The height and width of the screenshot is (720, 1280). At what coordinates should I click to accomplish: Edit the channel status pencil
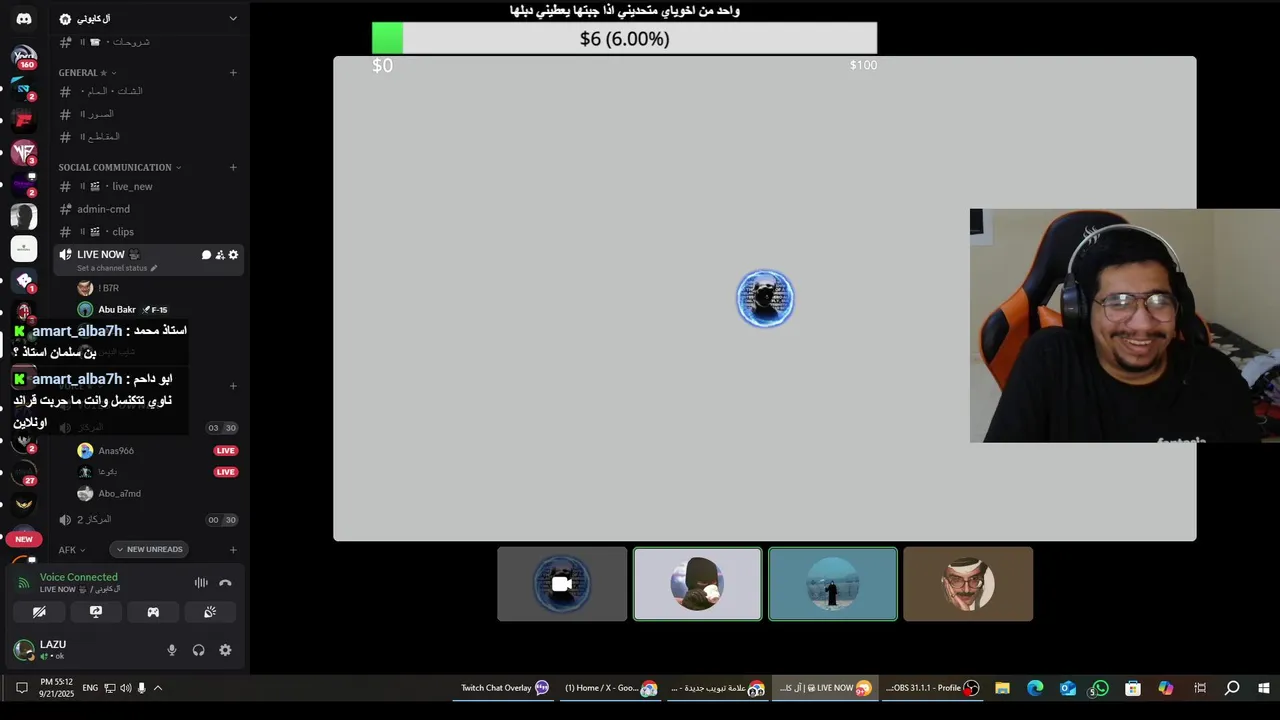pos(153,268)
